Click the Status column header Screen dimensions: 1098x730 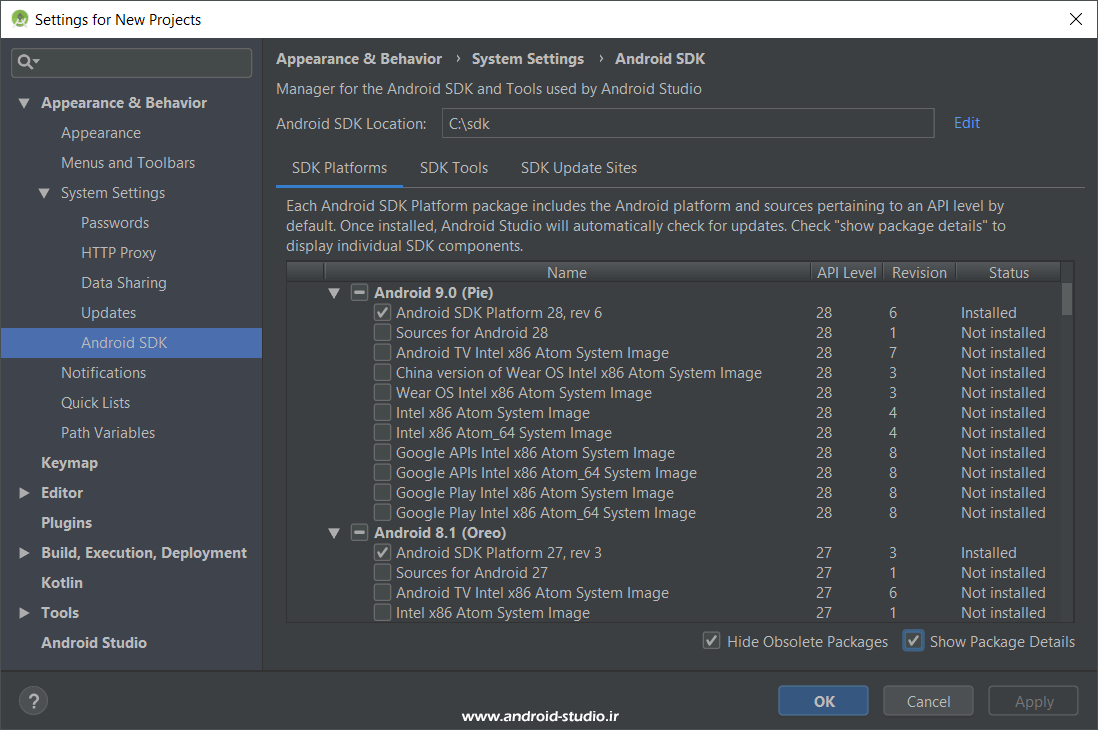(x=1008, y=273)
